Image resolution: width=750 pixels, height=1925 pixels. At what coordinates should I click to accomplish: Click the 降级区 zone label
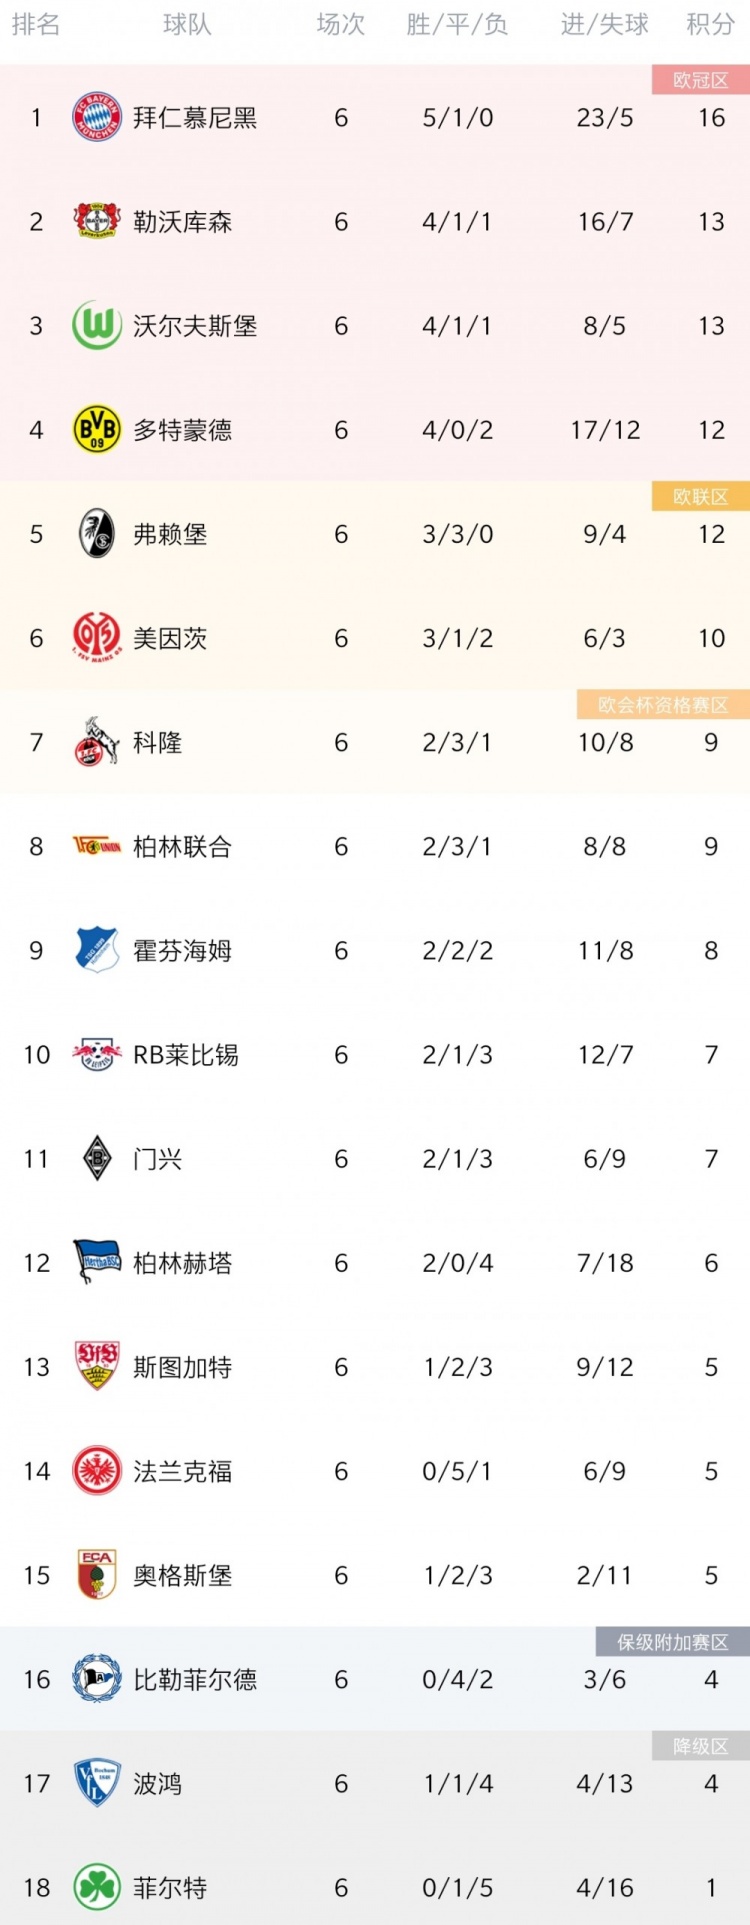[x=701, y=1746]
